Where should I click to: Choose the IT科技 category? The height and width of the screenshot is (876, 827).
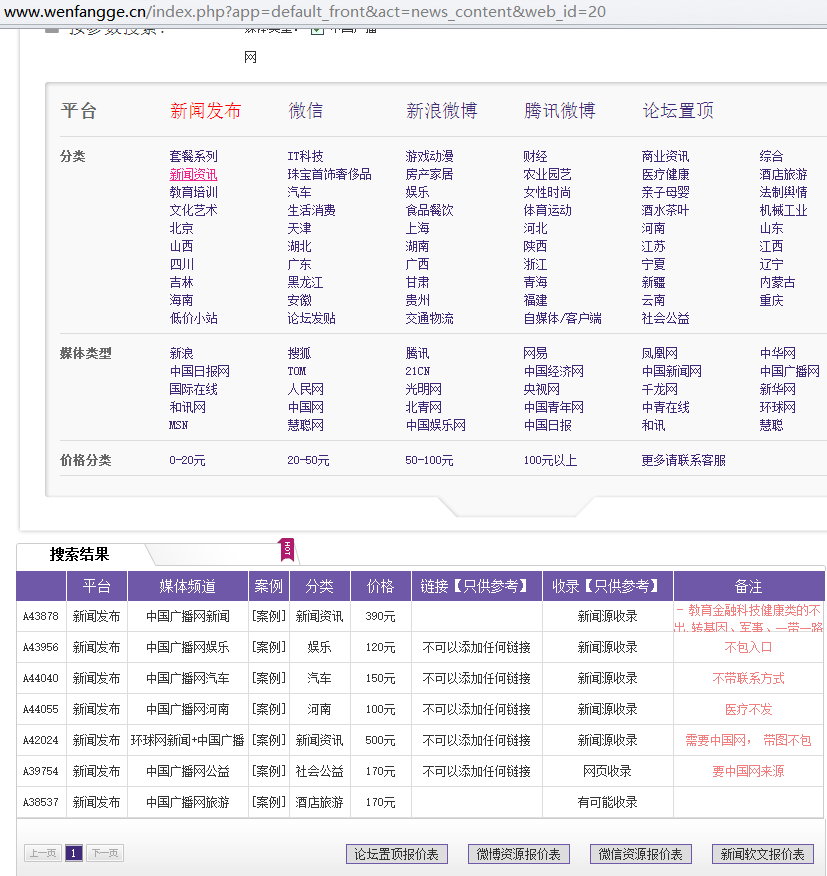click(x=305, y=156)
